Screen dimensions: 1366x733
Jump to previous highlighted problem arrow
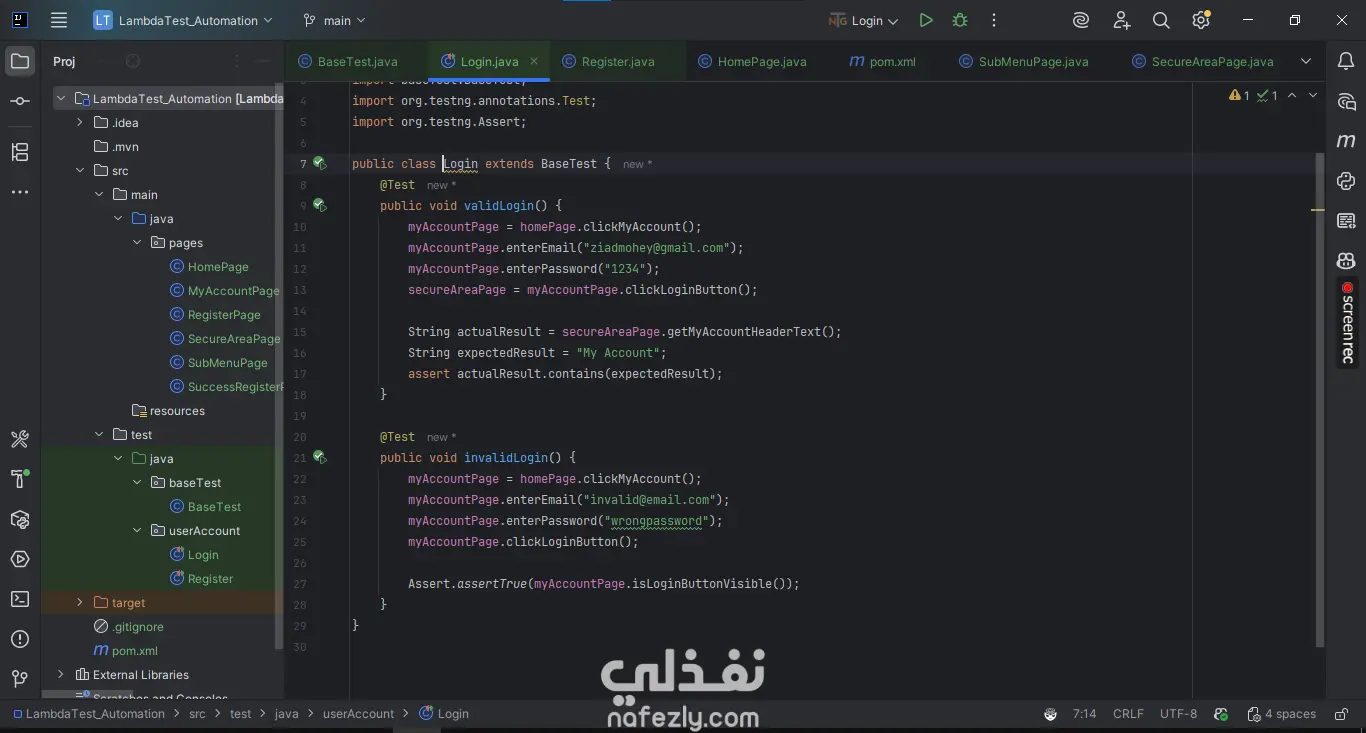1292,96
